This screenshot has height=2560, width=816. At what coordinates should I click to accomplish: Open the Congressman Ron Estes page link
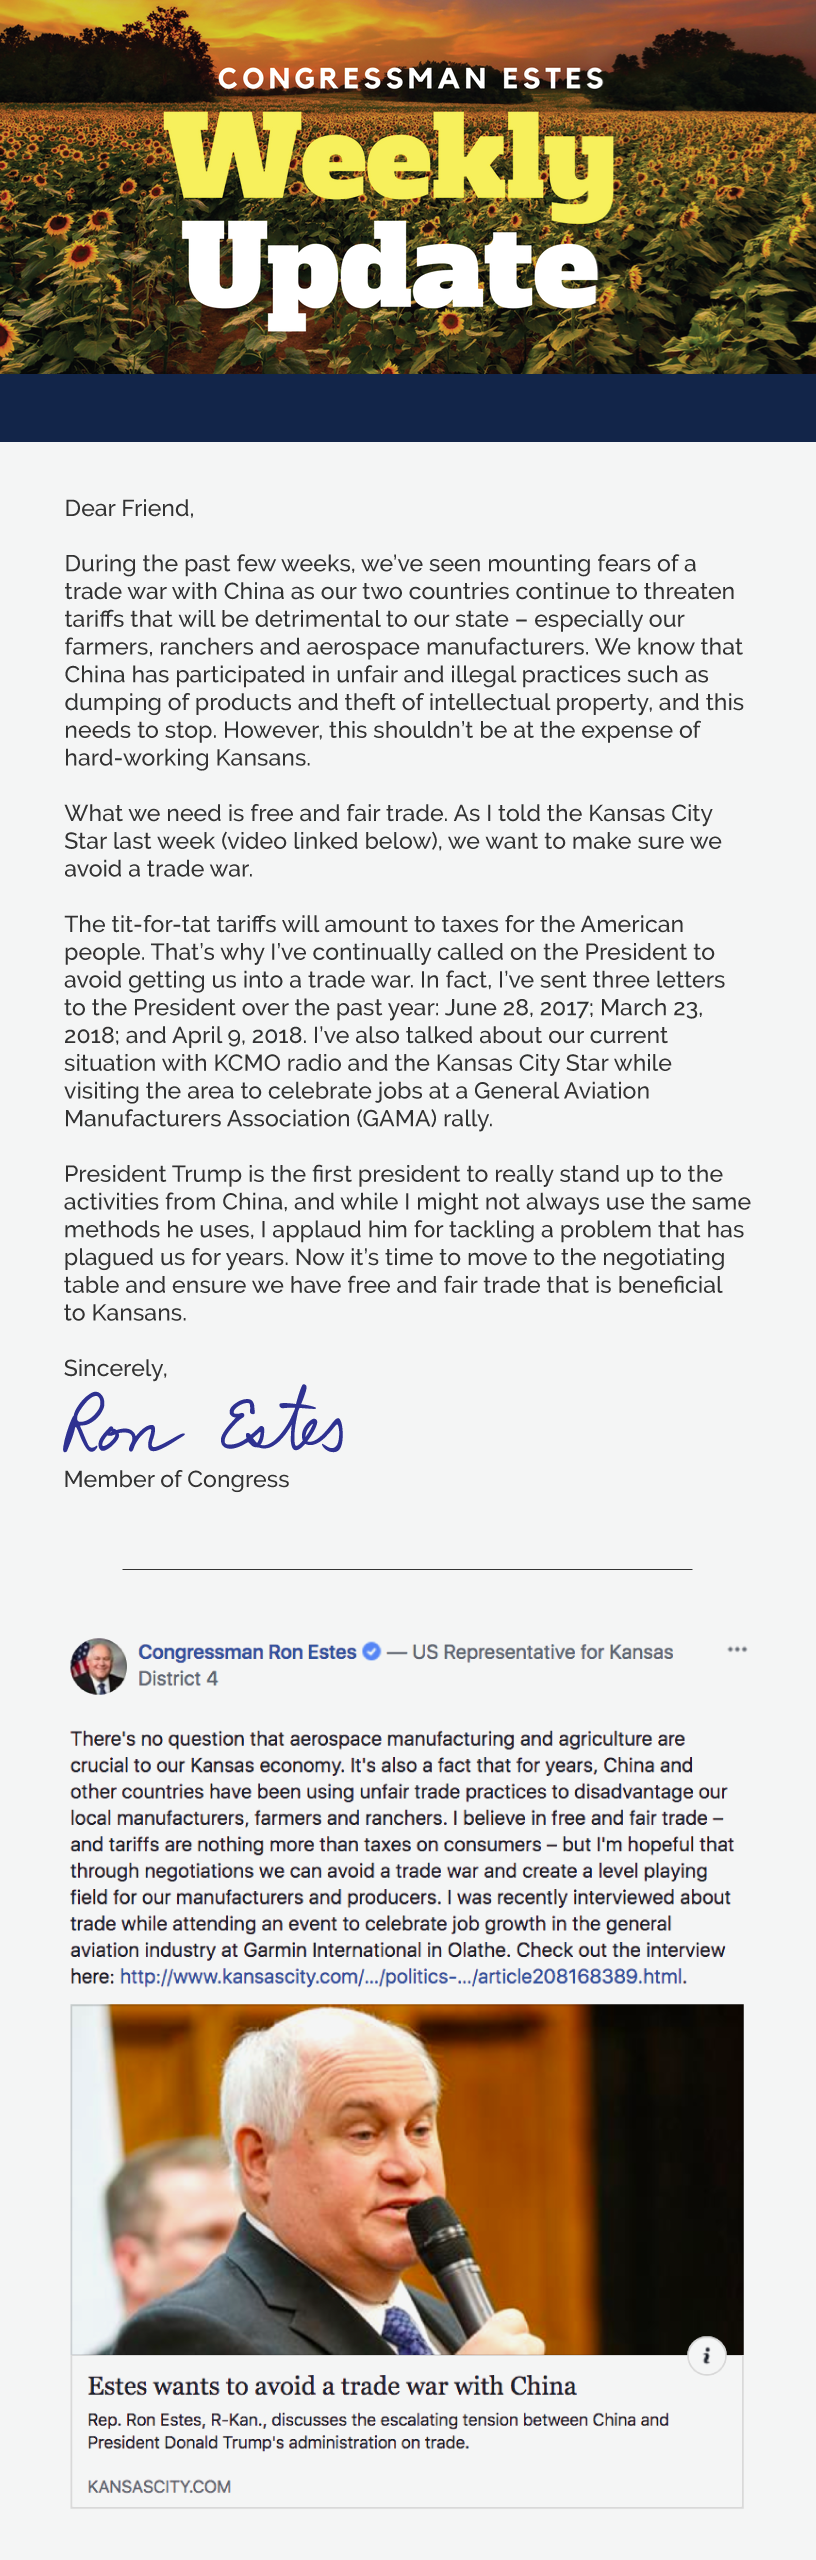click(247, 1652)
